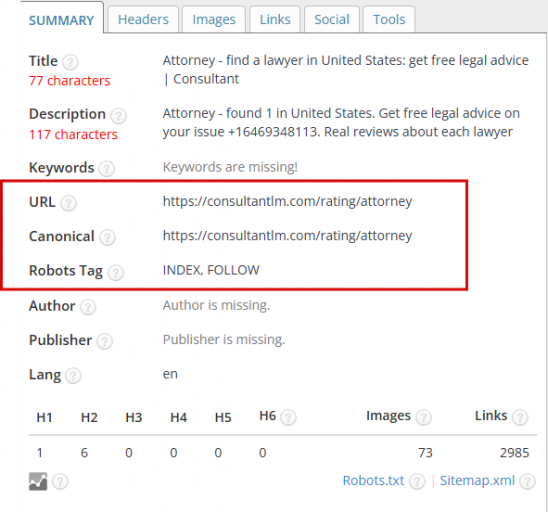This screenshot has width=548, height=512.
Task: Click the URL value consultantlm.com/rating/attorney
Action: pyautogui.click(x=287, y=202)
